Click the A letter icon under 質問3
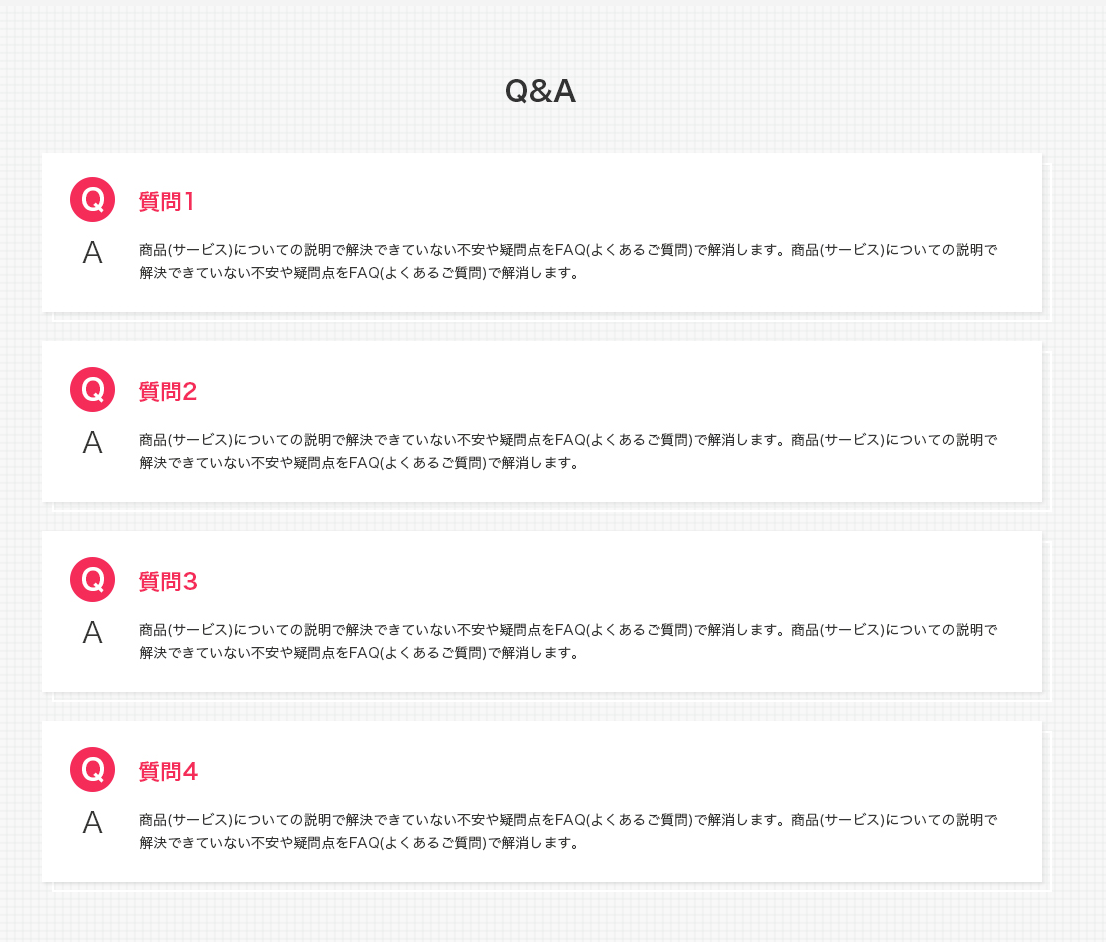This screenshot has height=942, width=1106. 92,632
